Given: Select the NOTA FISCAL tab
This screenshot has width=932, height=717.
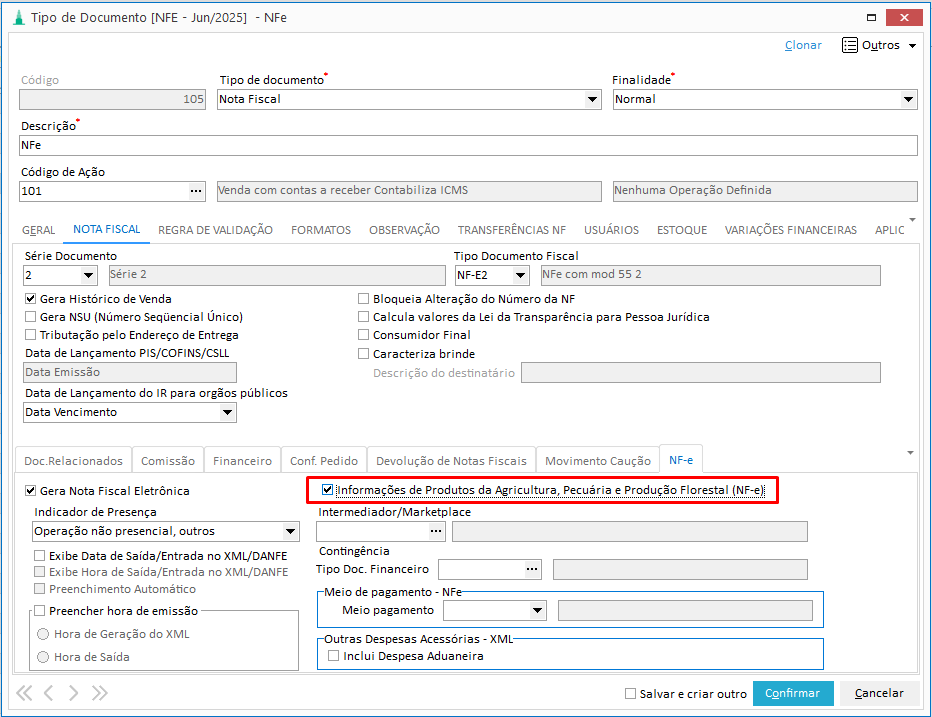Looking at the screenshot, I should pyautogui.click(x=106, y=229).
